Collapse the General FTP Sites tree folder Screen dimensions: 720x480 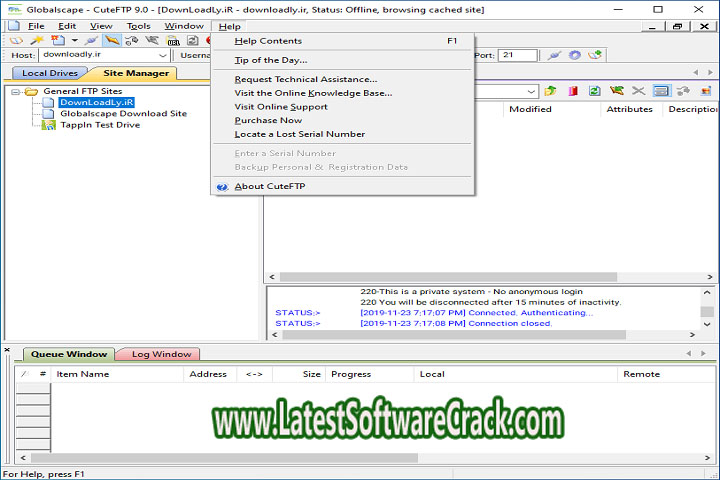point(15,91)
